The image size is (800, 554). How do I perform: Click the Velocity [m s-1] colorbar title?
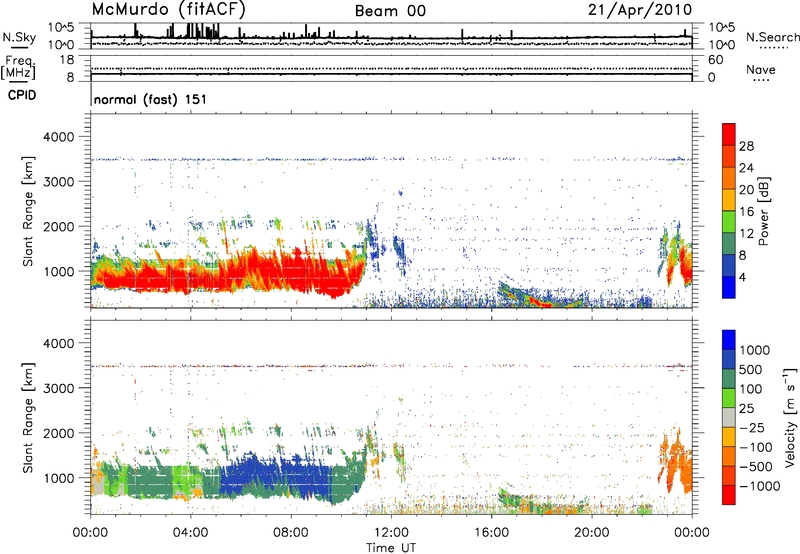(x=790, y=417)
